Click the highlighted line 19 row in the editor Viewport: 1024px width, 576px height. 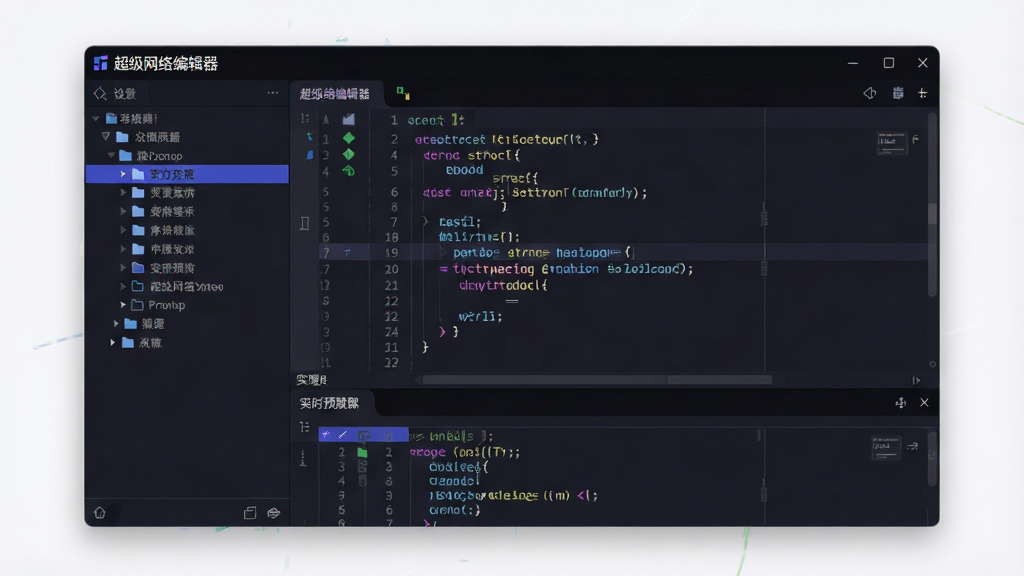pos(624,253)
